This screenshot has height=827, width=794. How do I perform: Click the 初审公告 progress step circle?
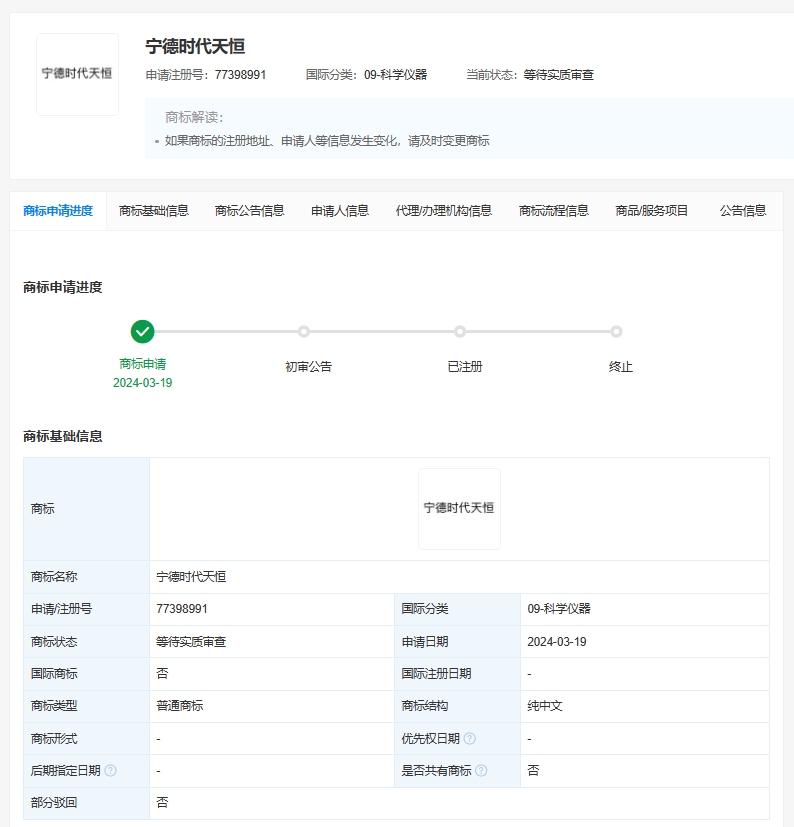click(303, 332)
